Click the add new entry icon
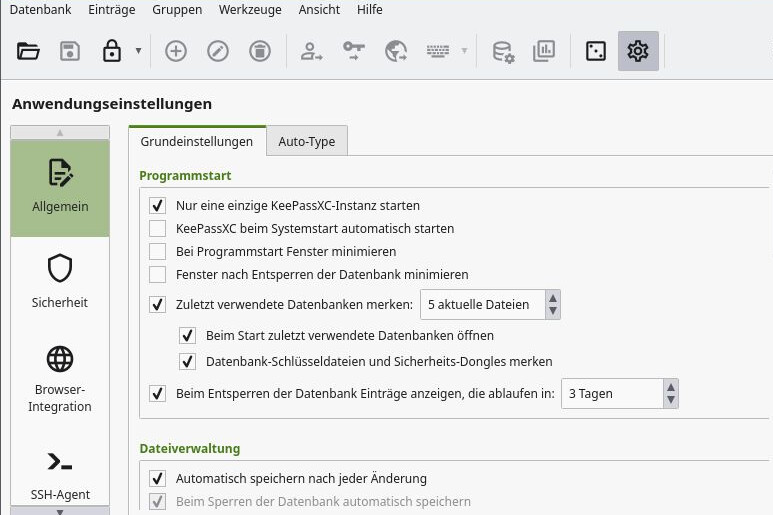Screen dimensions: 773x515 (x=176, y=51)
